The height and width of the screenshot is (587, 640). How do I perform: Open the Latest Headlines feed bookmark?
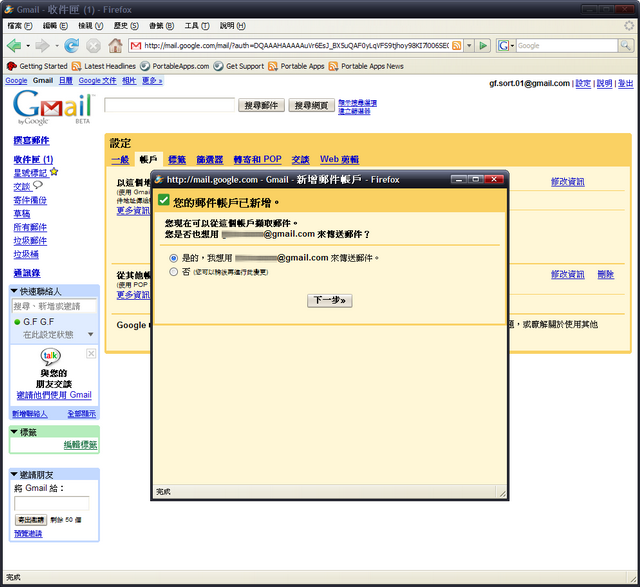click(104, 66)
